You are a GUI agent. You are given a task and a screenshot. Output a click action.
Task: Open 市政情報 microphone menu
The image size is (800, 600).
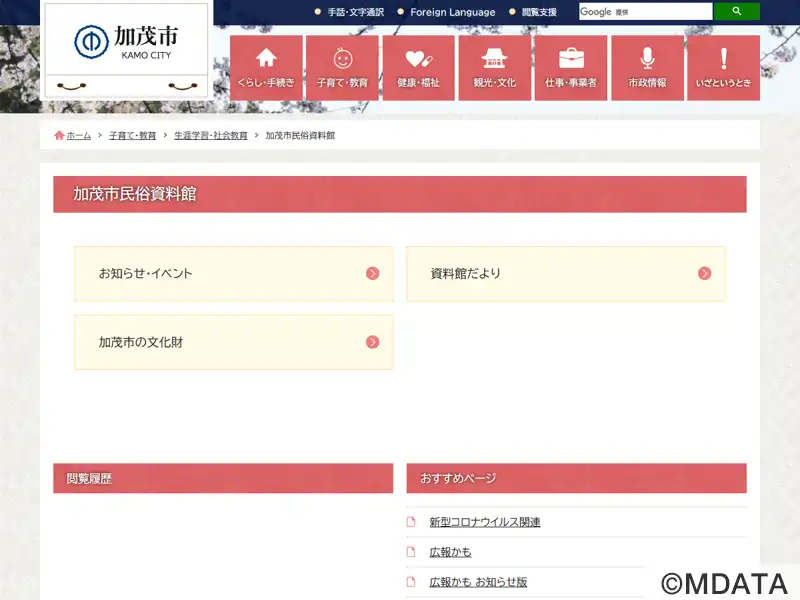[x=647, y=68]
